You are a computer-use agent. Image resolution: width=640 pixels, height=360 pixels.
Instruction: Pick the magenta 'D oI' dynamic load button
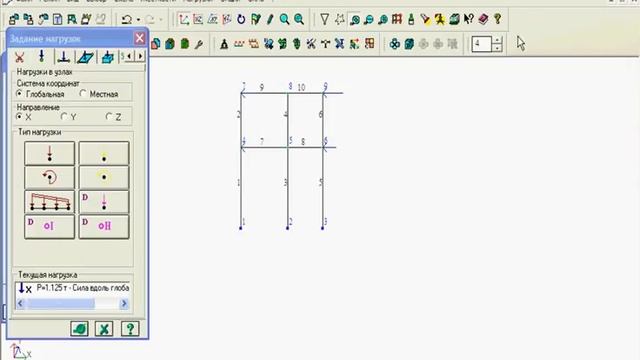49,226
